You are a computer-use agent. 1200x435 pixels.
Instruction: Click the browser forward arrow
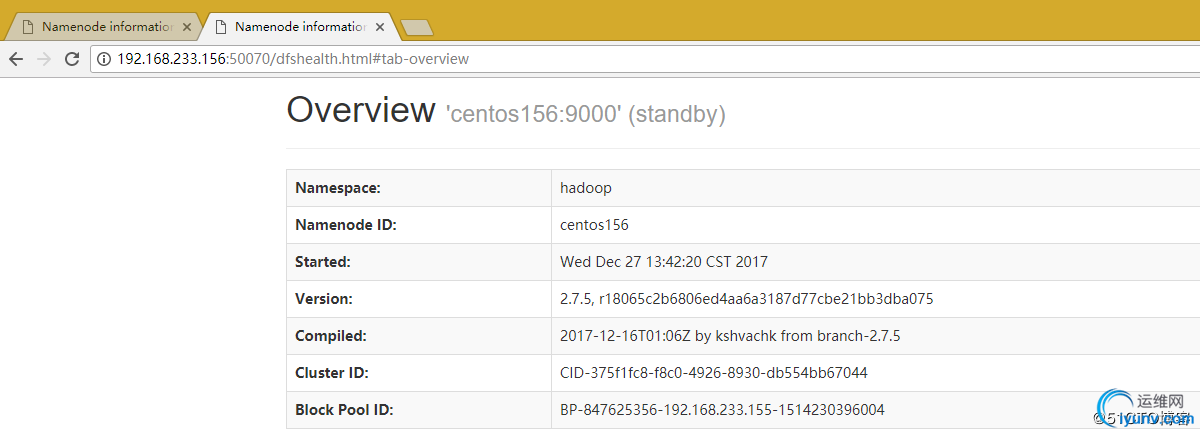(44, 59)
